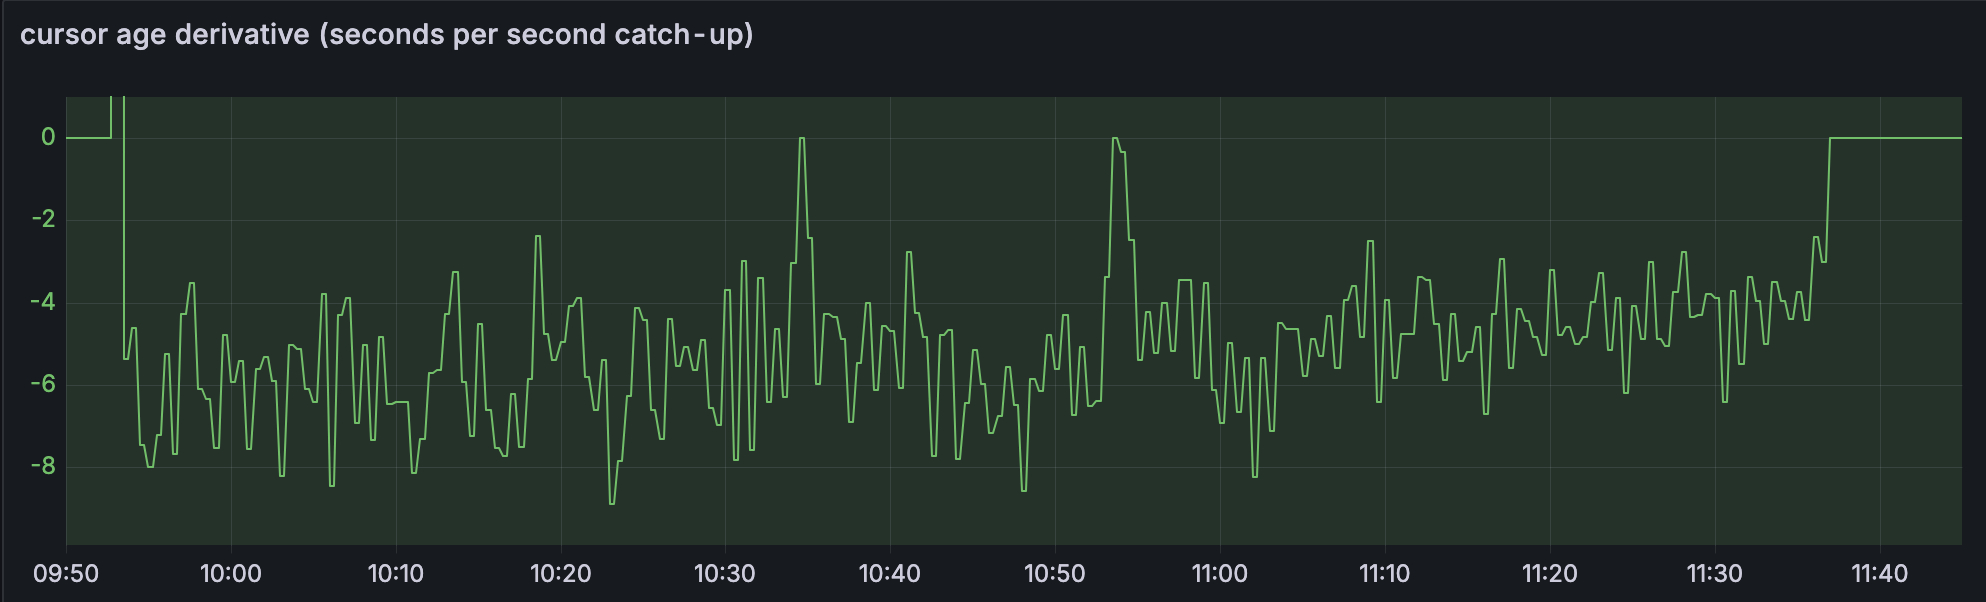Viewport: 1986px width, 602px height.
Task: Click the 0 label on the y-axis
Action: point(48,137)
